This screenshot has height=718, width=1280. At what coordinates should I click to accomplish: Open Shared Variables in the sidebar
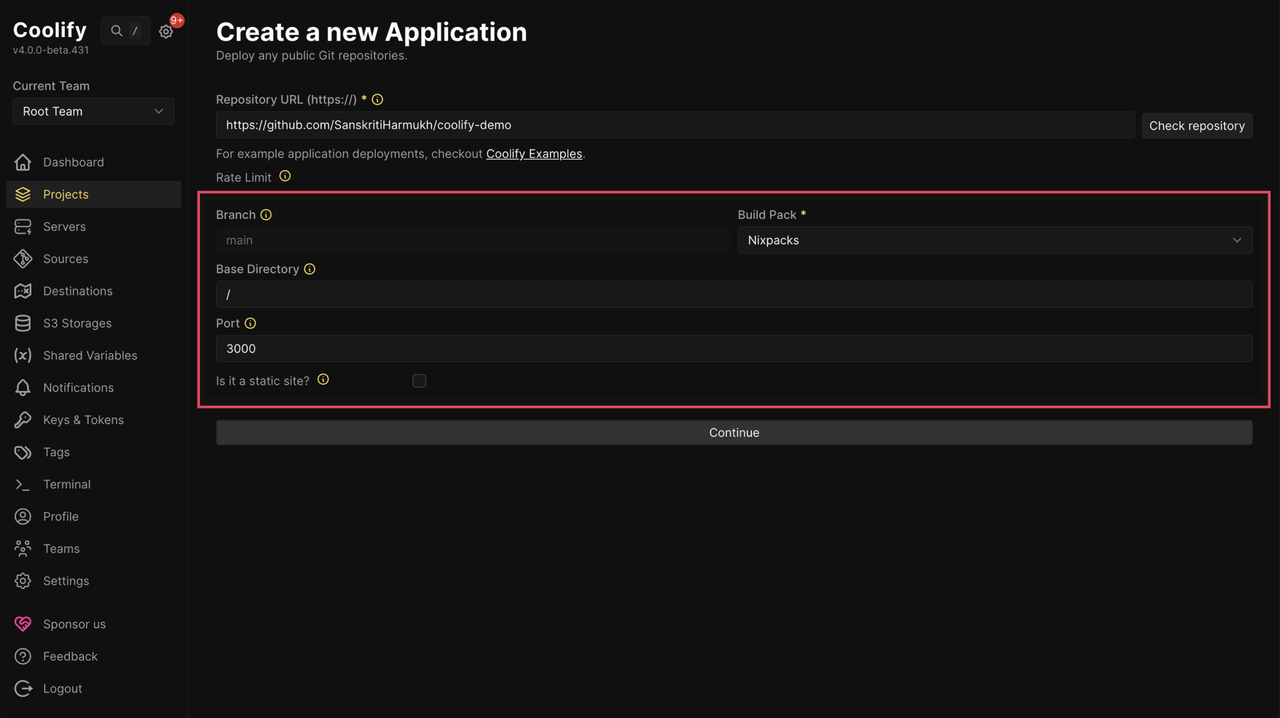94,355
